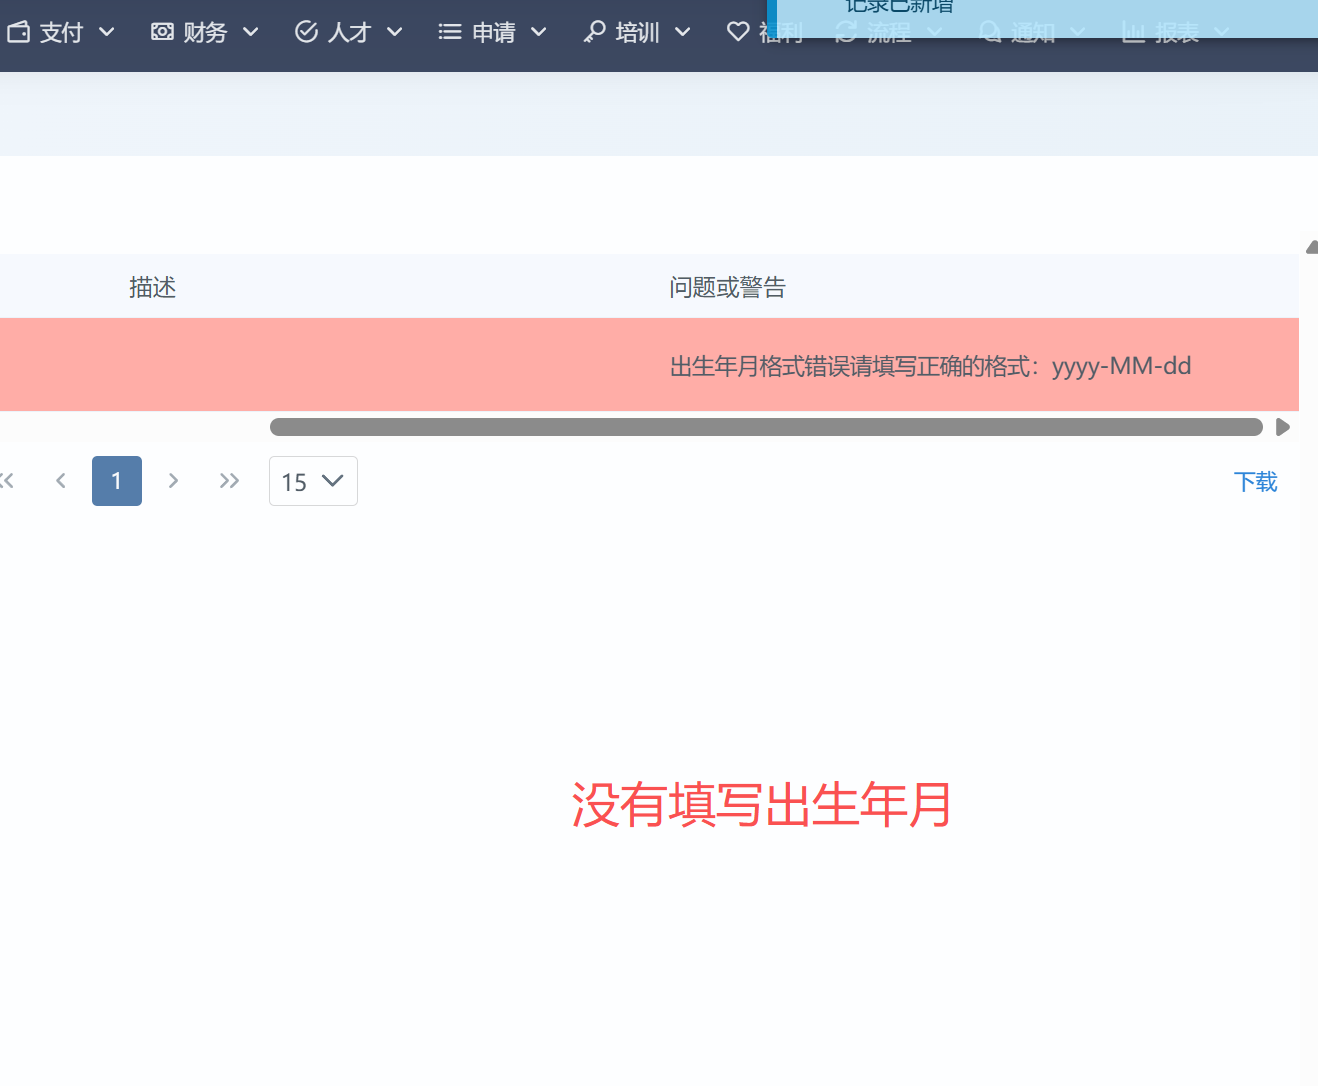The width and height of the screenshot is (1318, 1086).
Task: Click the scroll right arrow of the table
Action: [x=1283, y=427]
